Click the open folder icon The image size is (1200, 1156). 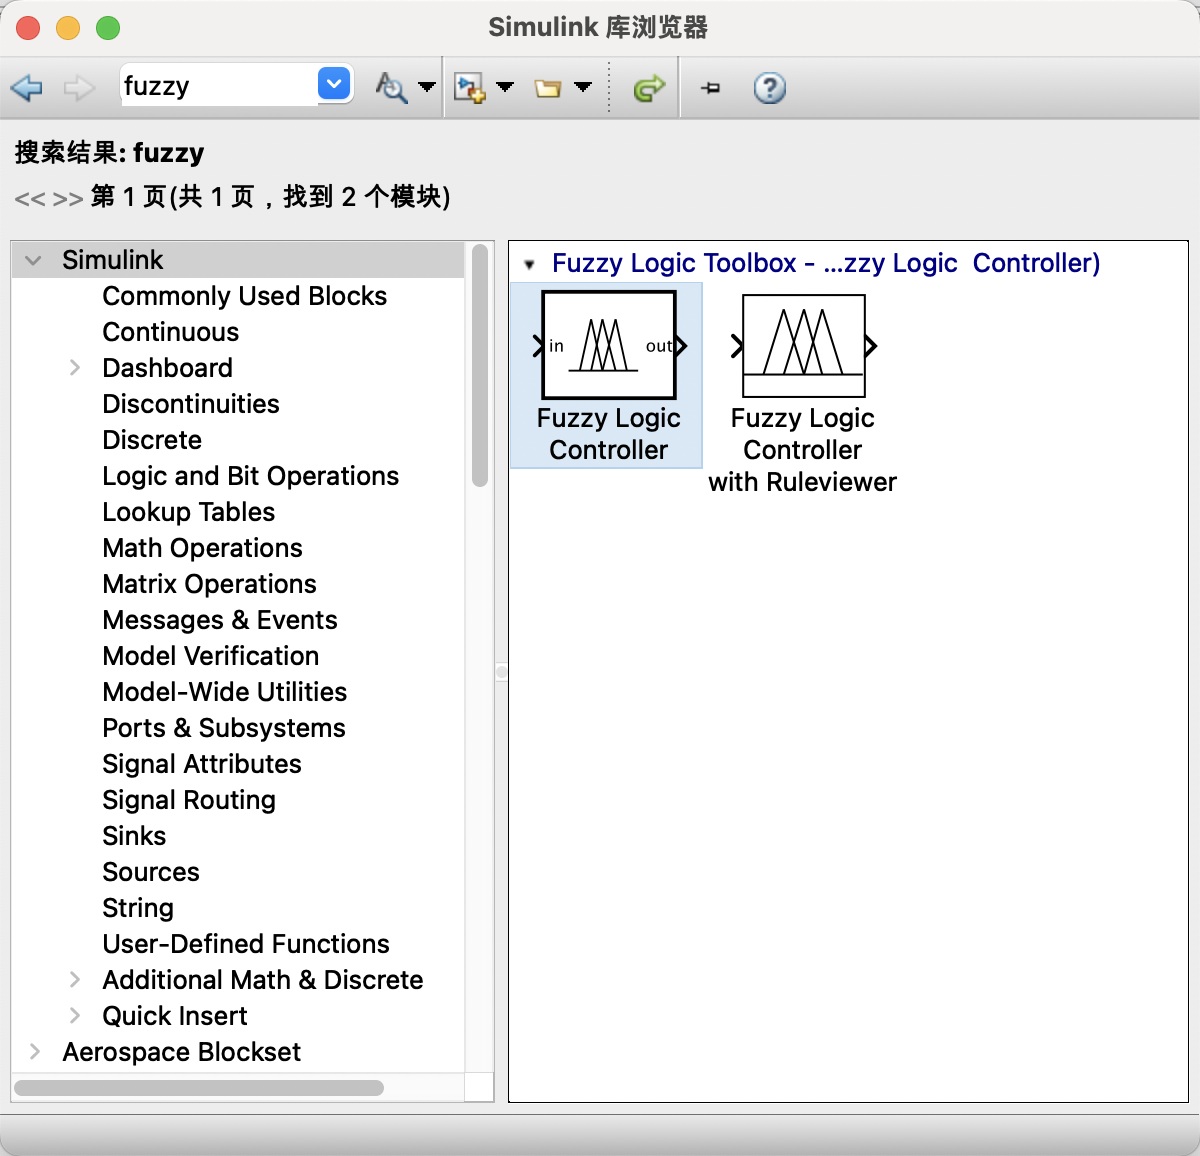click(548, 89)
